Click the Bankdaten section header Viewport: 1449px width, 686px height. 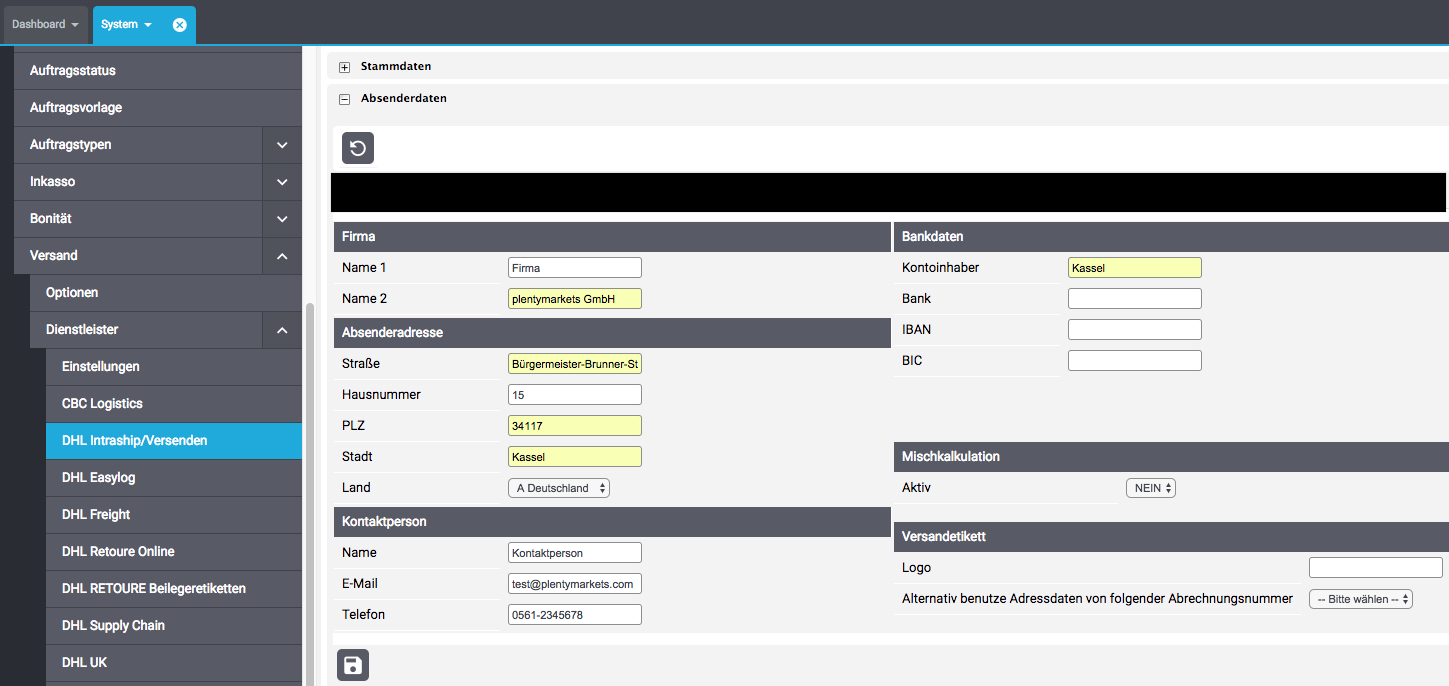[1171, 237]
